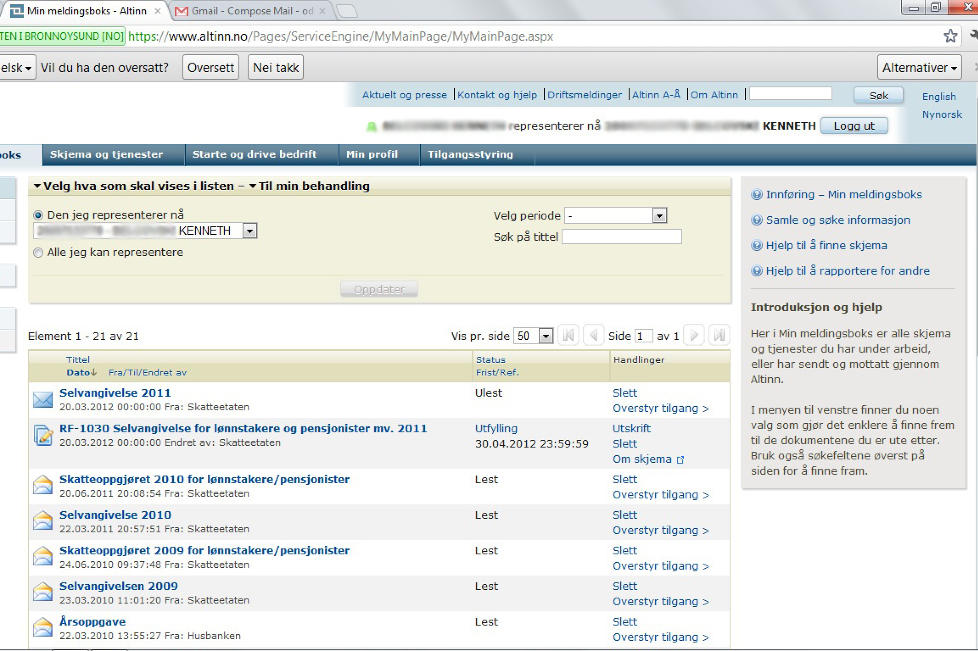The height and width of the screenshot is (651, 978).
Task: Go to previous page pagination arrow
Action: point(594,335)
